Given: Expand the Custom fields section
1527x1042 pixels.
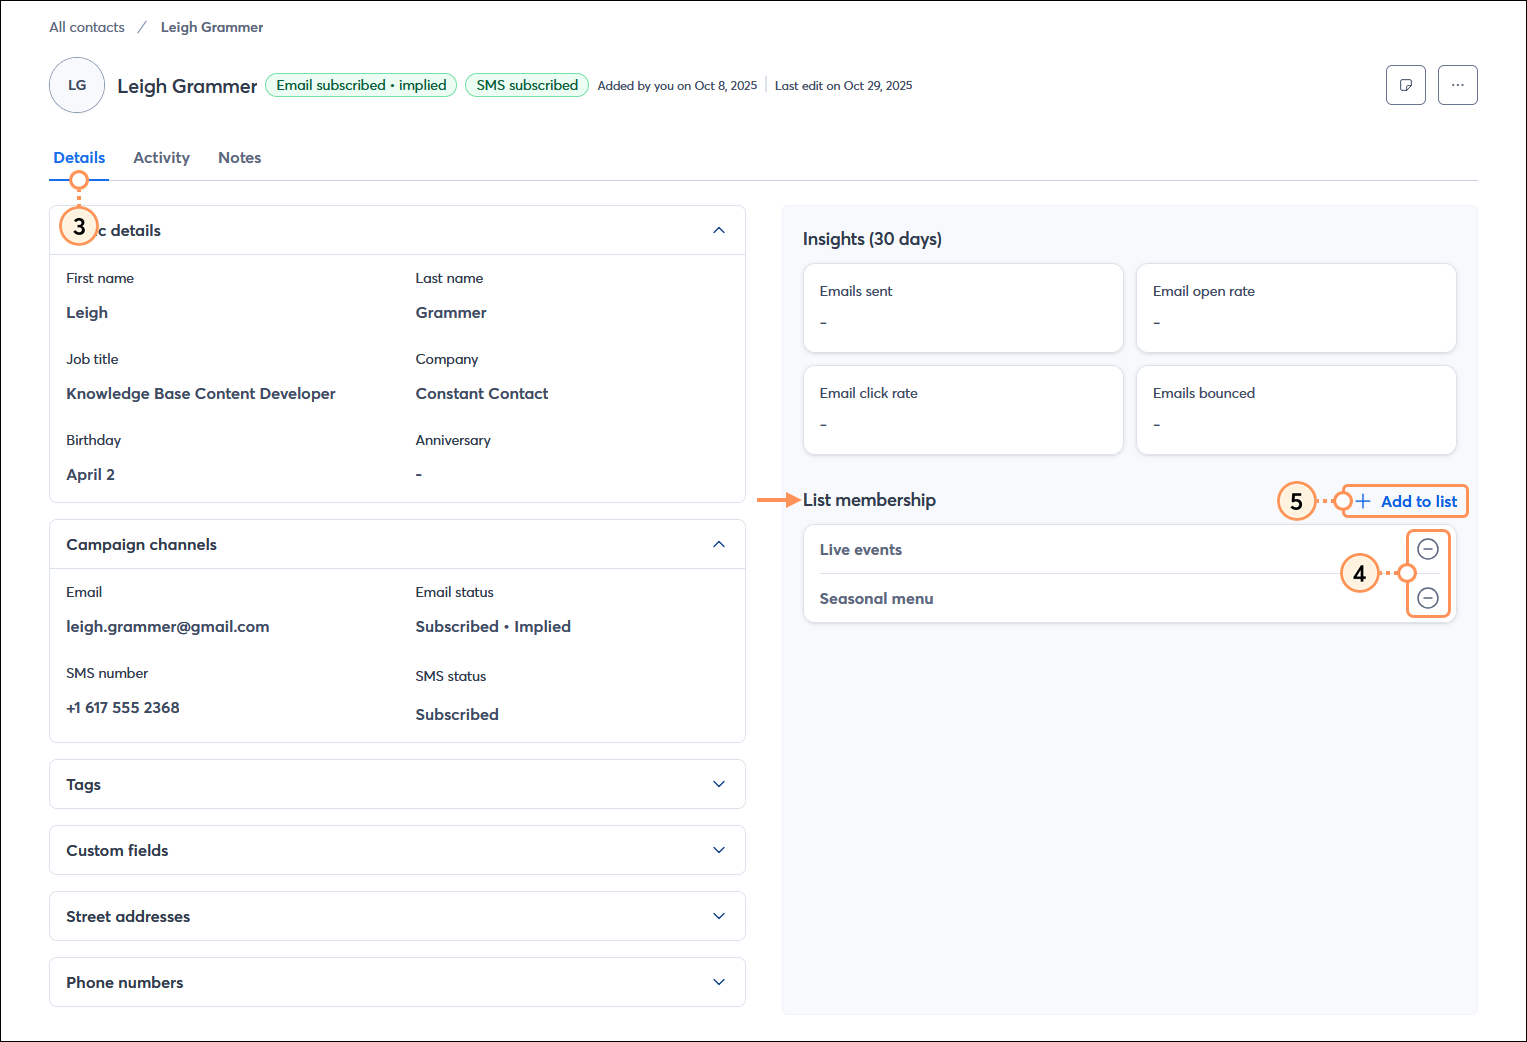Looking at the screenshot, I should click(718, 850).
